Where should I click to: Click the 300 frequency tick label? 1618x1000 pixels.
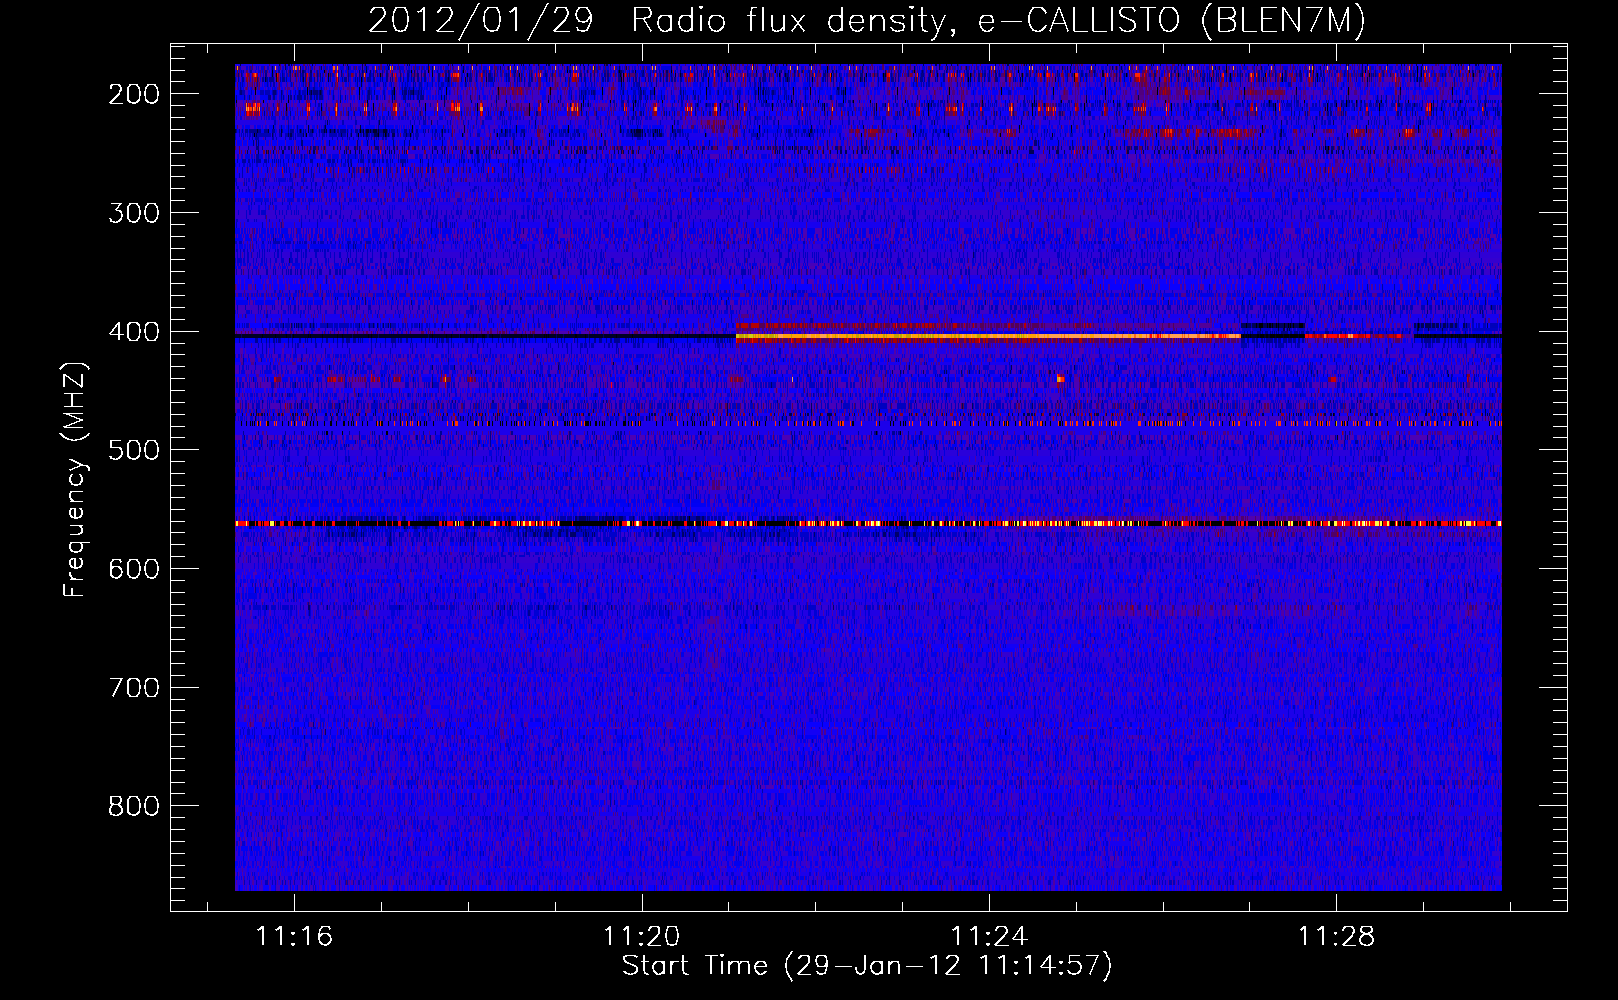coord(134,213)
